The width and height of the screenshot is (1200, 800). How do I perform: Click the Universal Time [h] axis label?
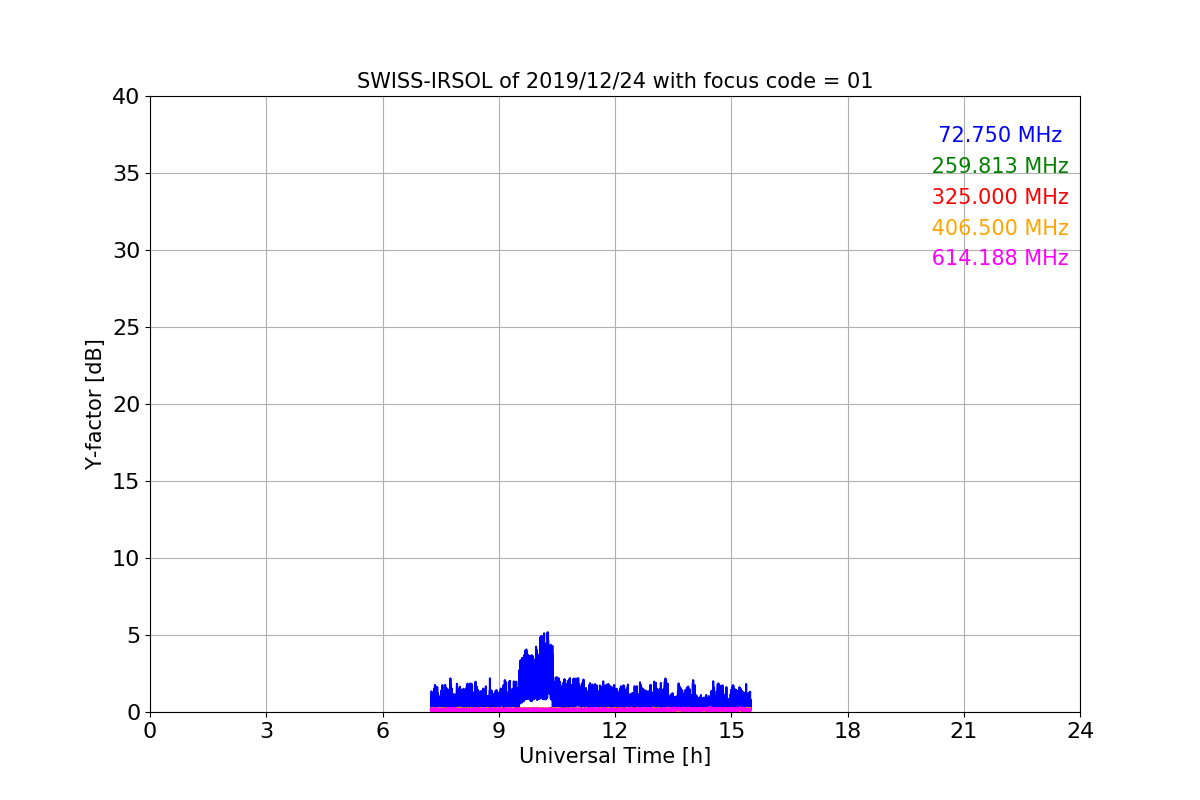click(615, 756)
